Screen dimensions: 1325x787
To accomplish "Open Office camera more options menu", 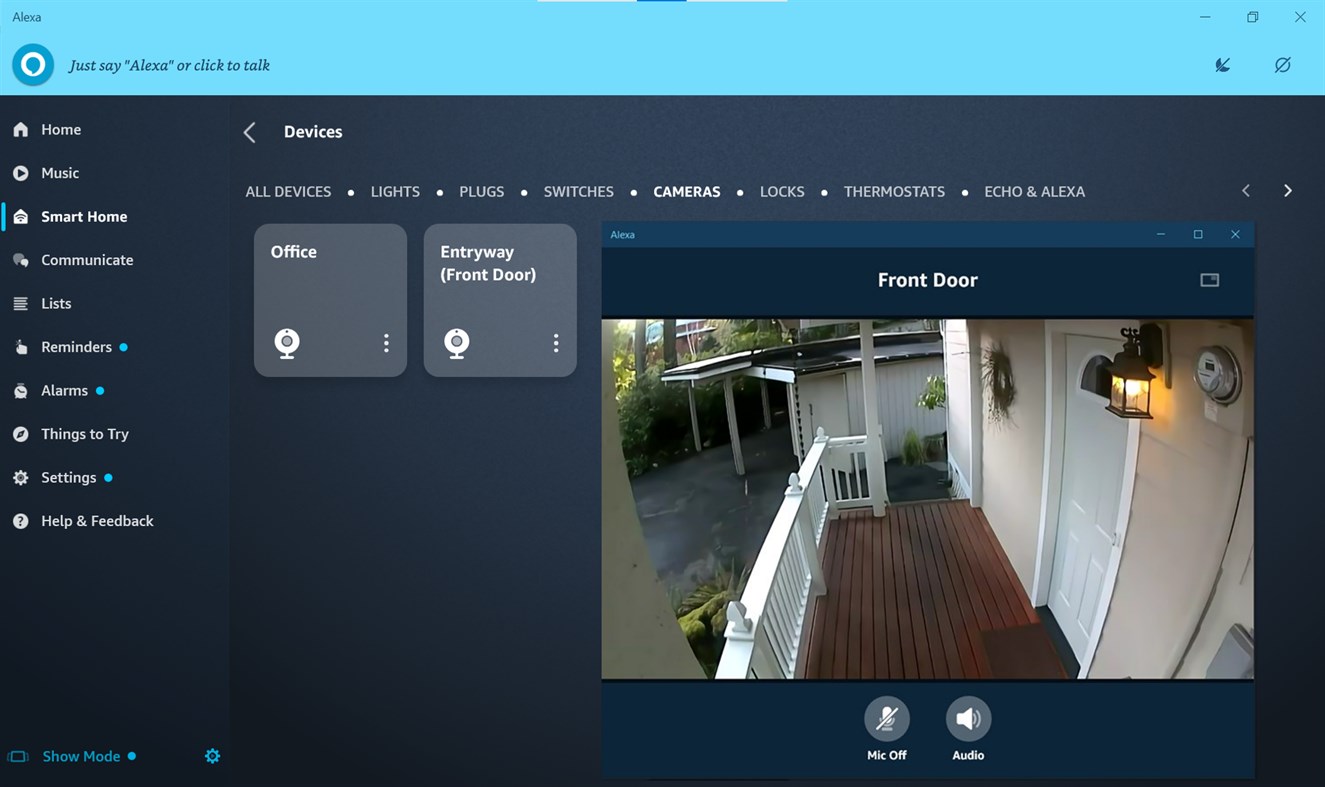I will 386,343.
